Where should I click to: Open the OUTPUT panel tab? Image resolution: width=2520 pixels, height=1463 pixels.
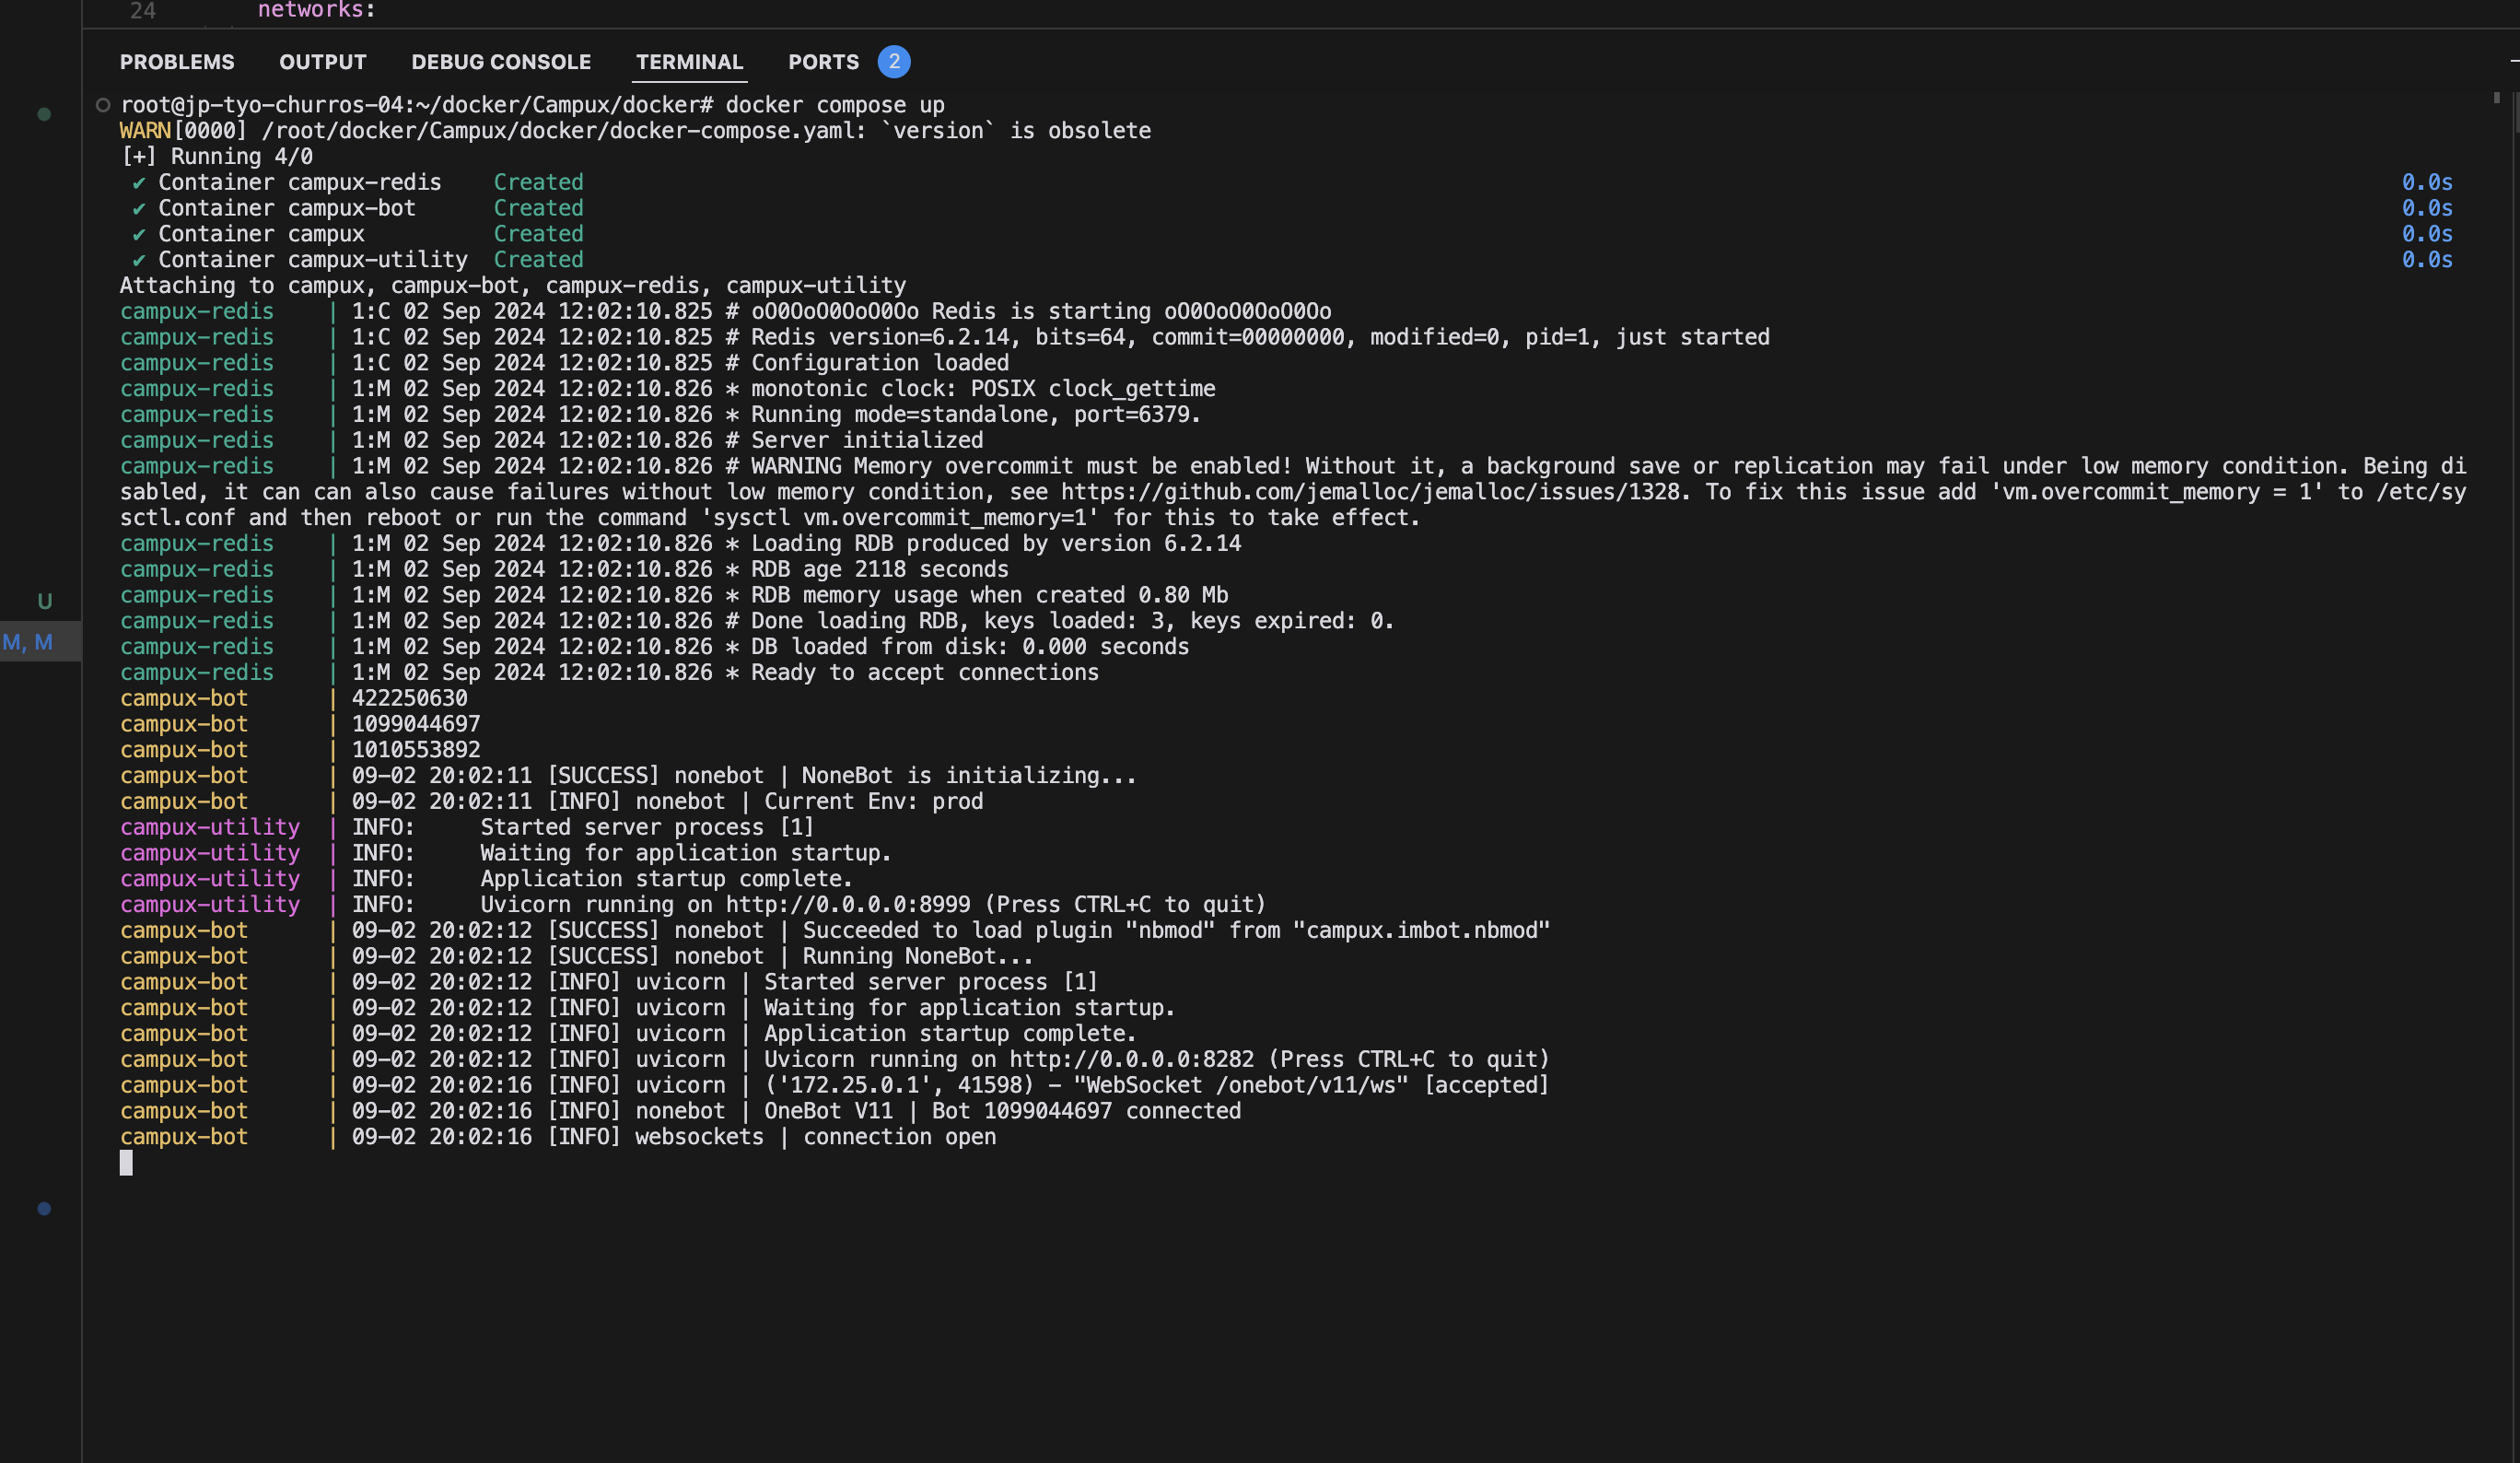[x=322, y=62]
